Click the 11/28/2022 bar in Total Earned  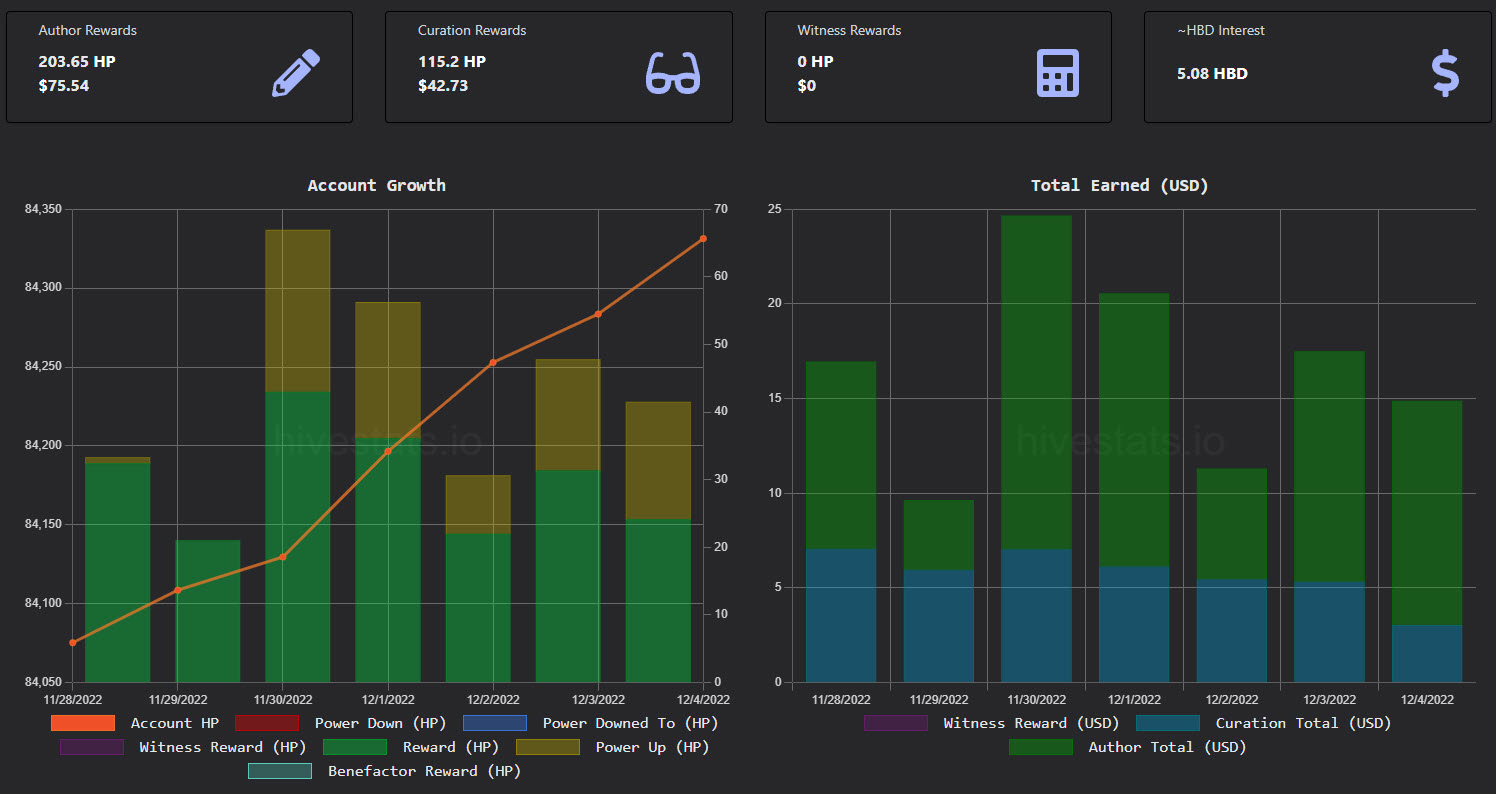(841, 522)
